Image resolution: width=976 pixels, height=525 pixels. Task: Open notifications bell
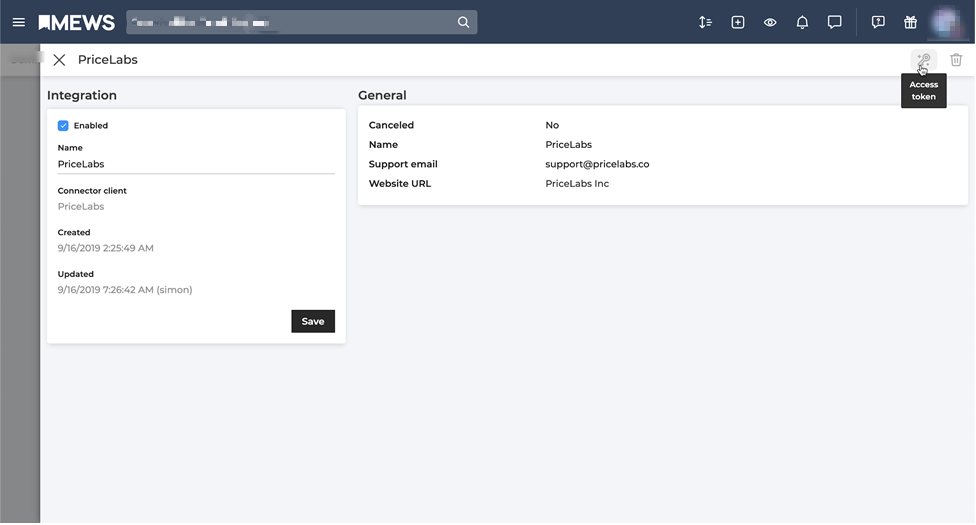click(802, 22)
